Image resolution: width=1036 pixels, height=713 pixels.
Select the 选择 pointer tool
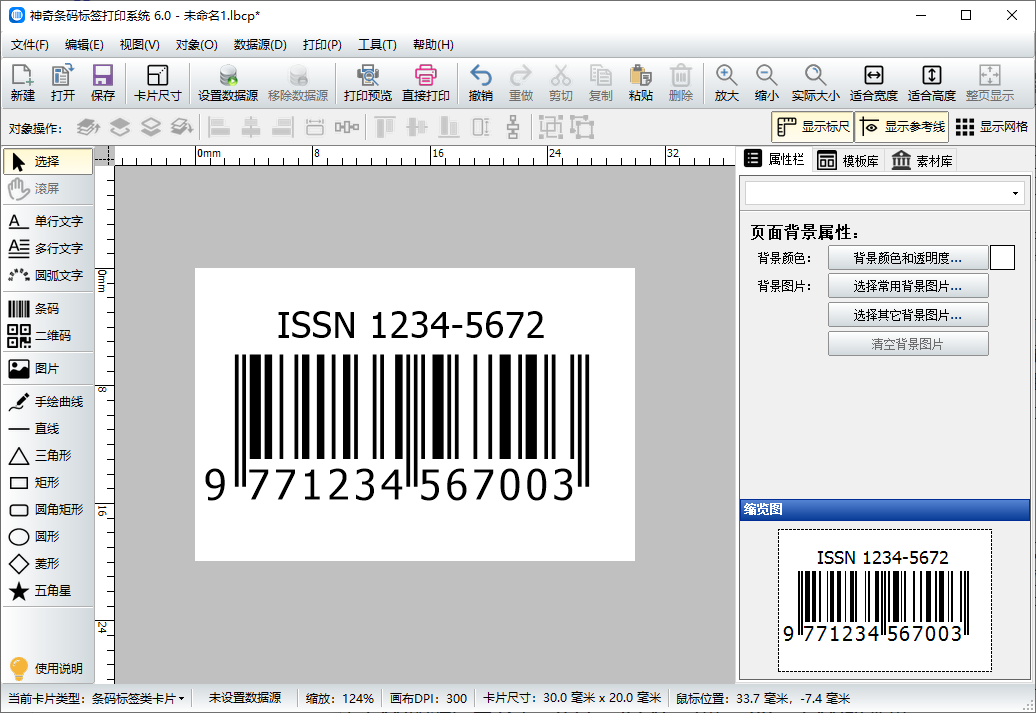coord(48,161)
